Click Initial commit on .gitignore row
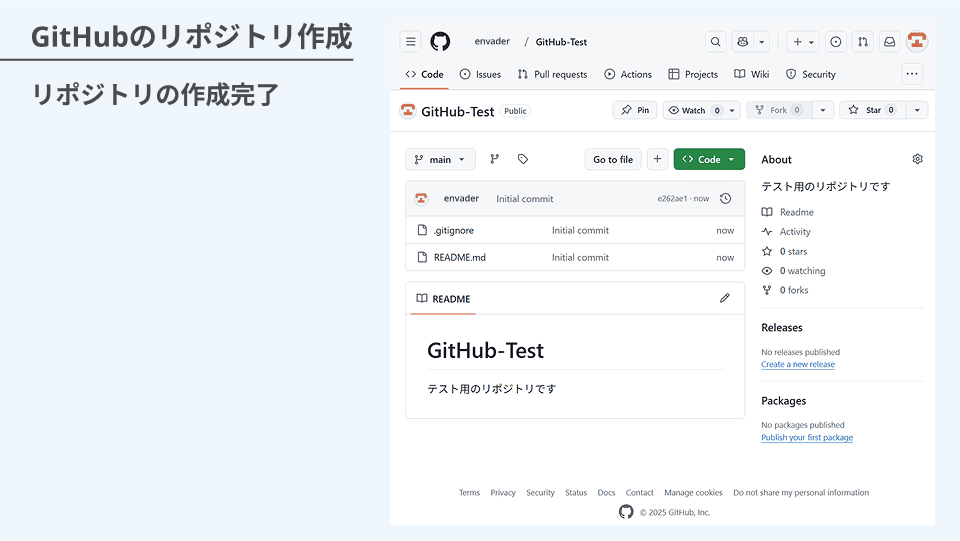Image resolution: width=960 pixels, height=541 pixels. [x=580, y=231]
